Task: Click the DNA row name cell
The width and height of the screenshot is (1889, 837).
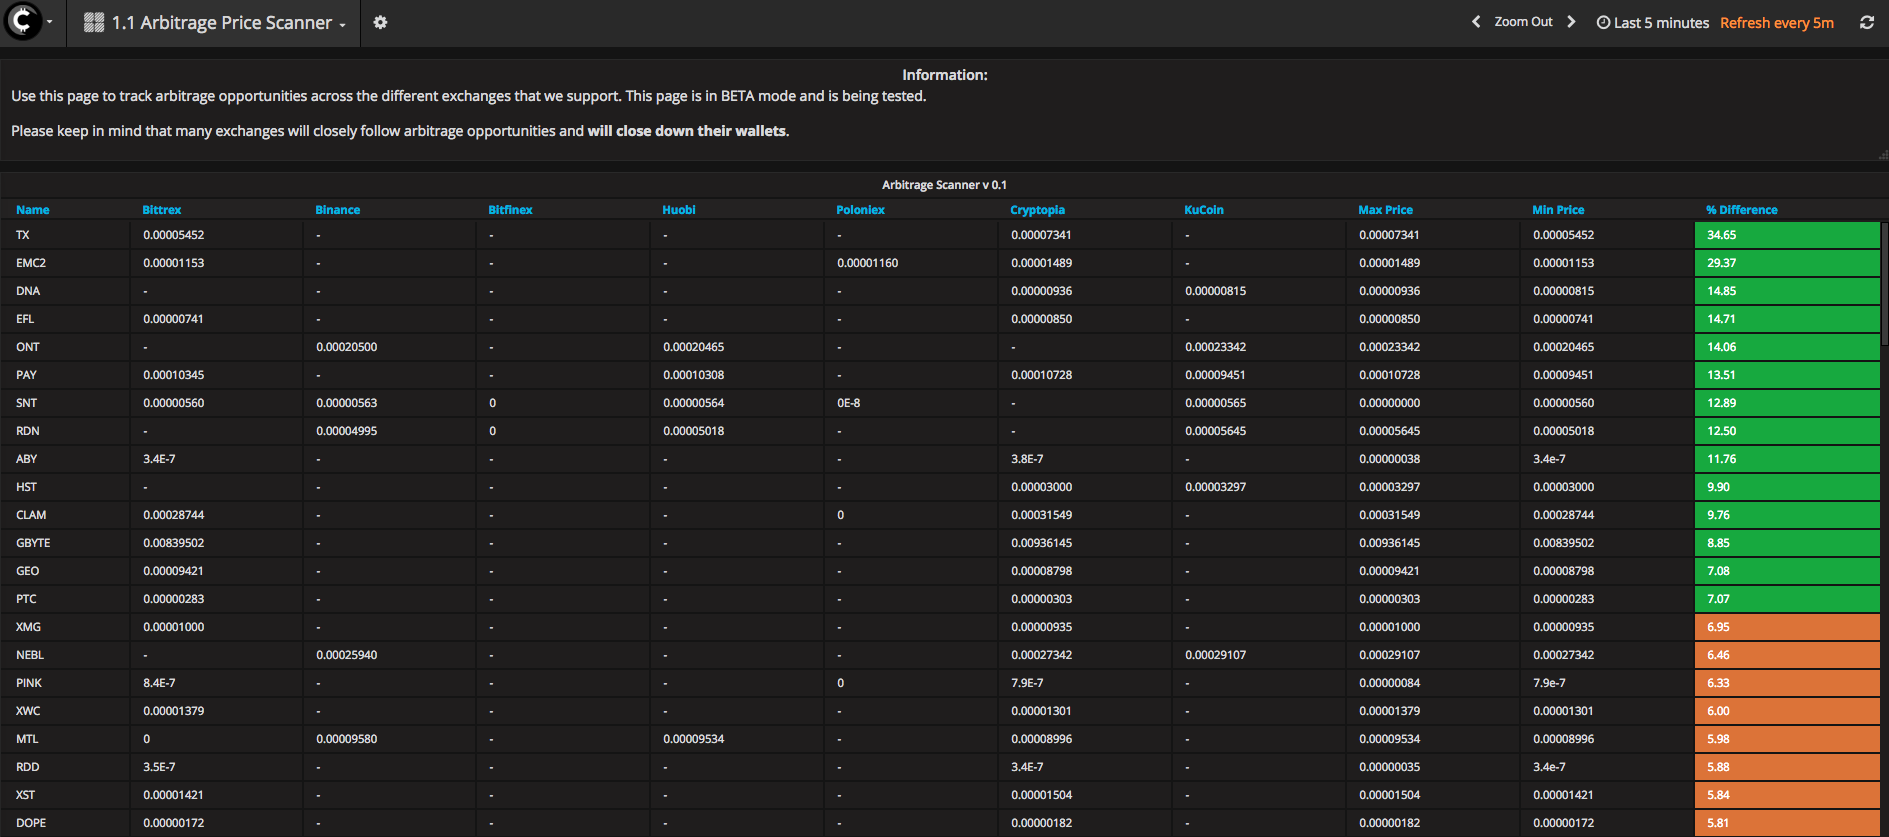Action: click(65, 291)
